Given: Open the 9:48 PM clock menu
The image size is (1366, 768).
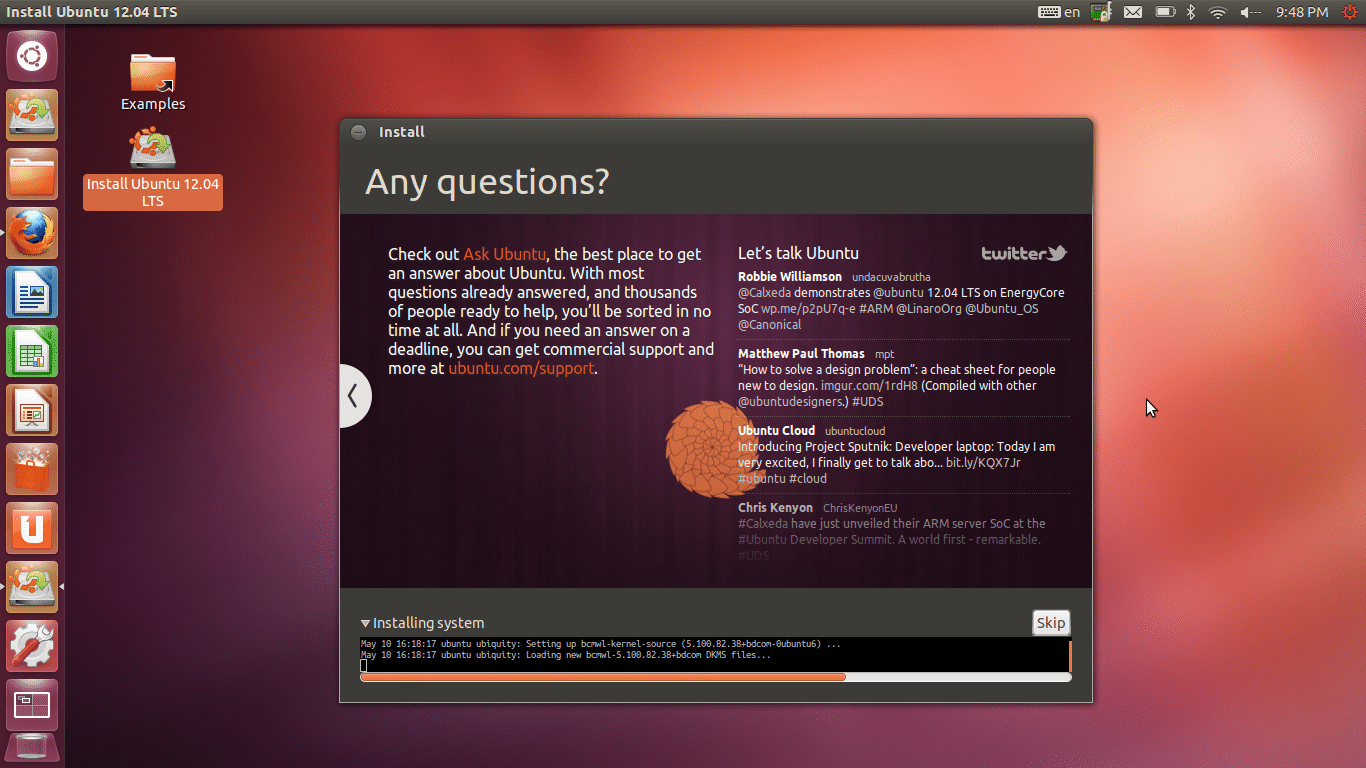Looking at the screenshot, I should pos(1302,12).
